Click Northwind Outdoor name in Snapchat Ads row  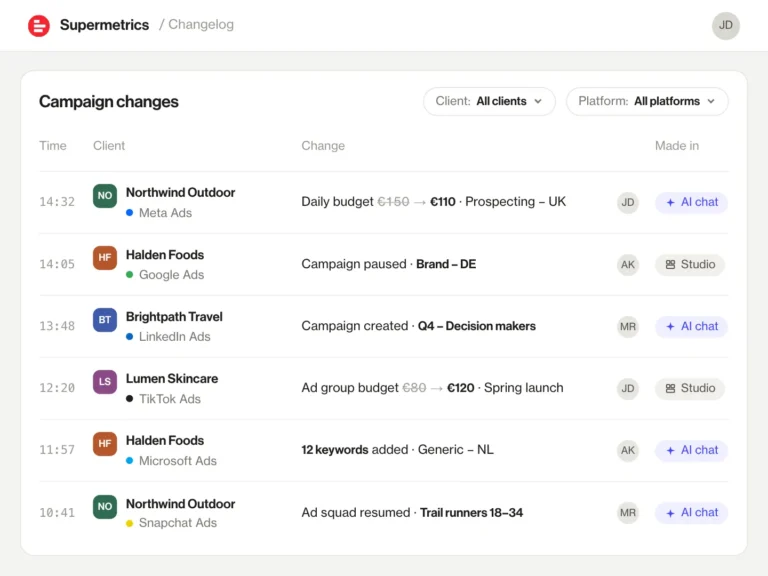click(x=180, y=504)
